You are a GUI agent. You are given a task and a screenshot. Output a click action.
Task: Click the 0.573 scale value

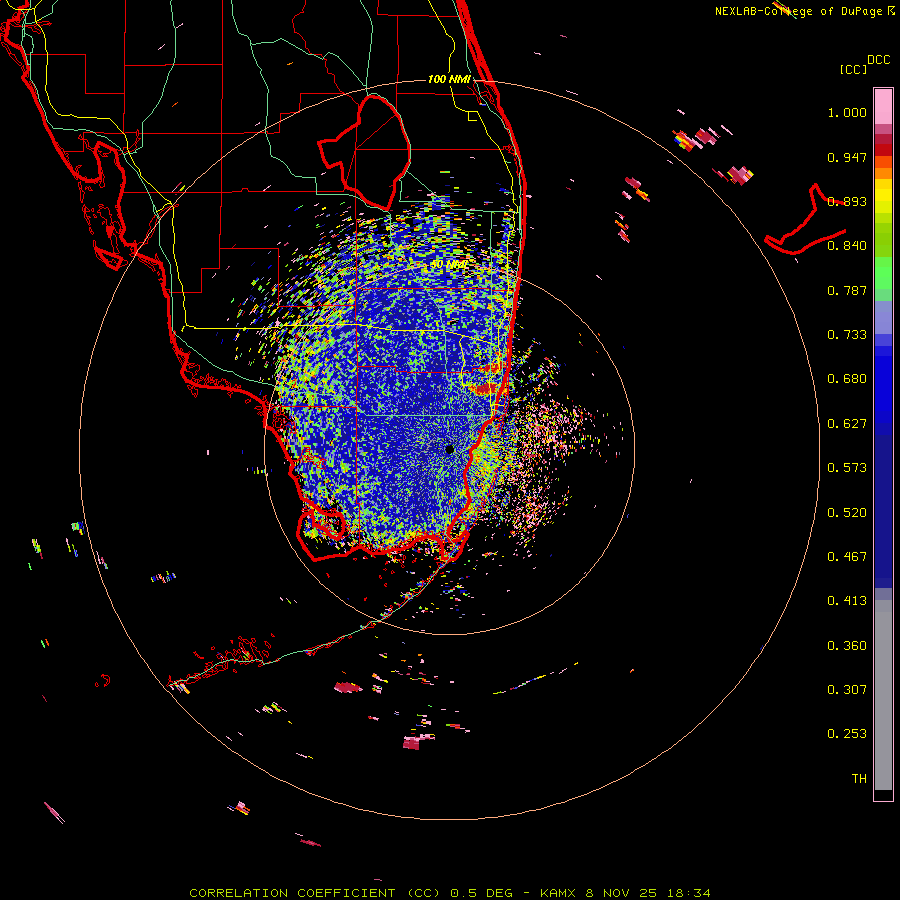pos(847,468)
